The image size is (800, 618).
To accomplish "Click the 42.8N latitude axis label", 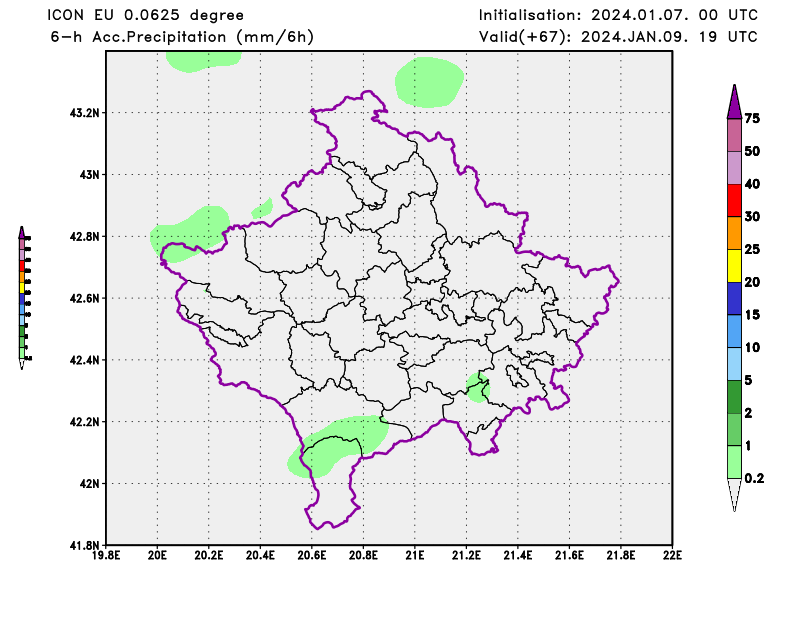I will pyautogui.click(x=84, y=237).
